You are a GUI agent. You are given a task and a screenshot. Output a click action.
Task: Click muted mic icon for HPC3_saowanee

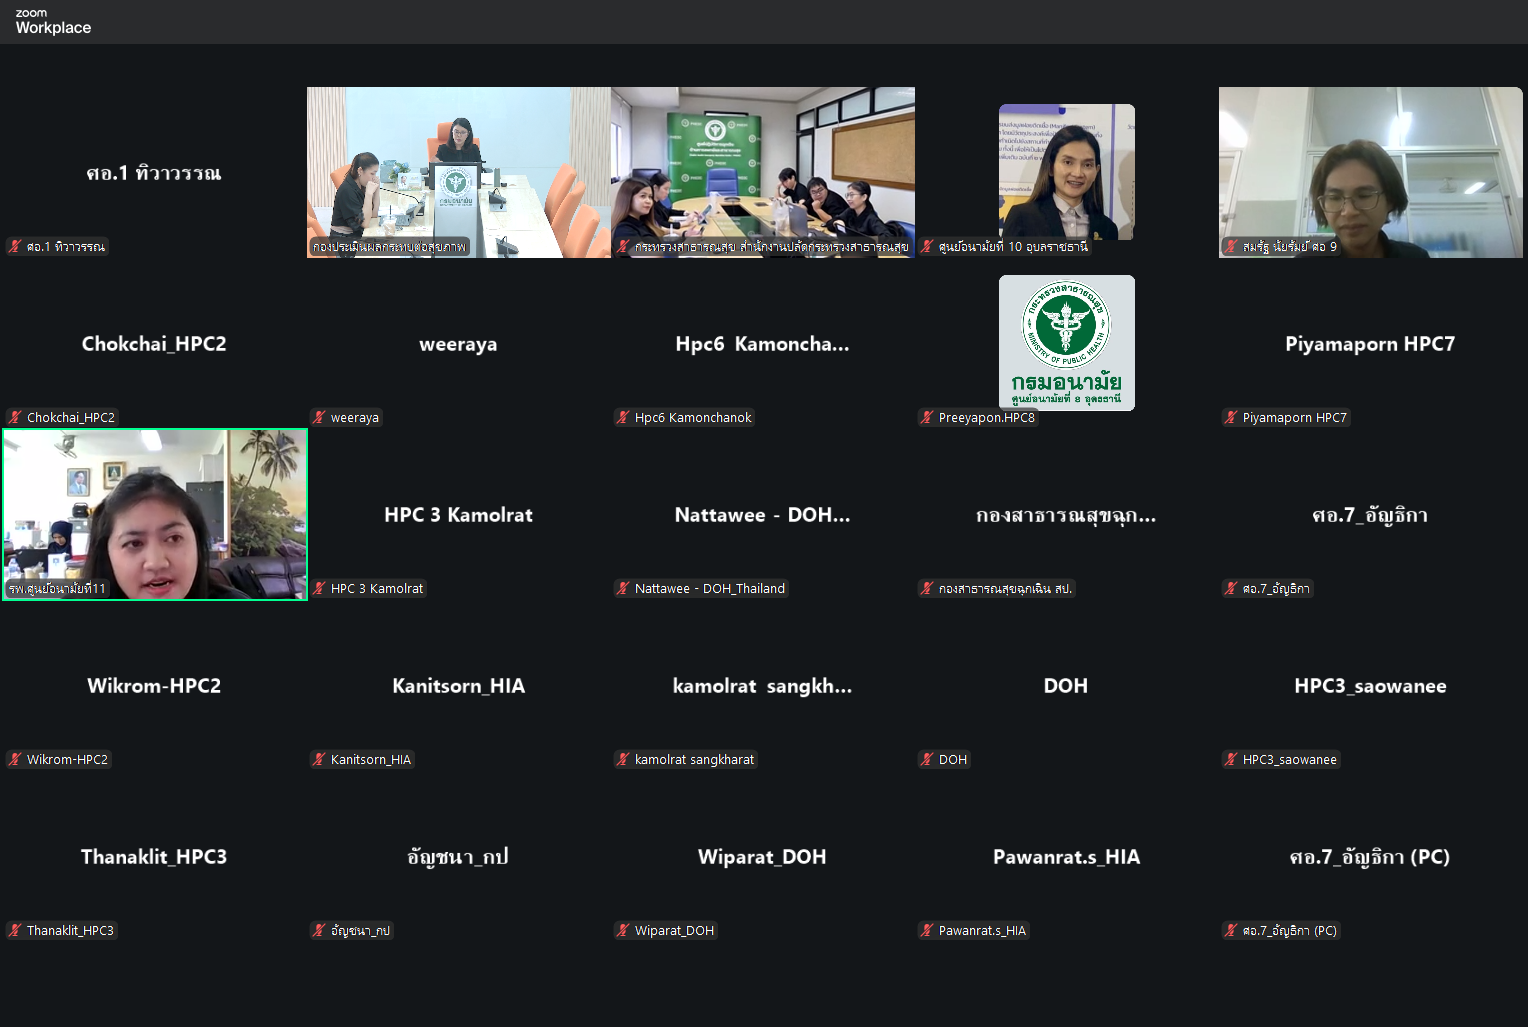point(1231,759)
